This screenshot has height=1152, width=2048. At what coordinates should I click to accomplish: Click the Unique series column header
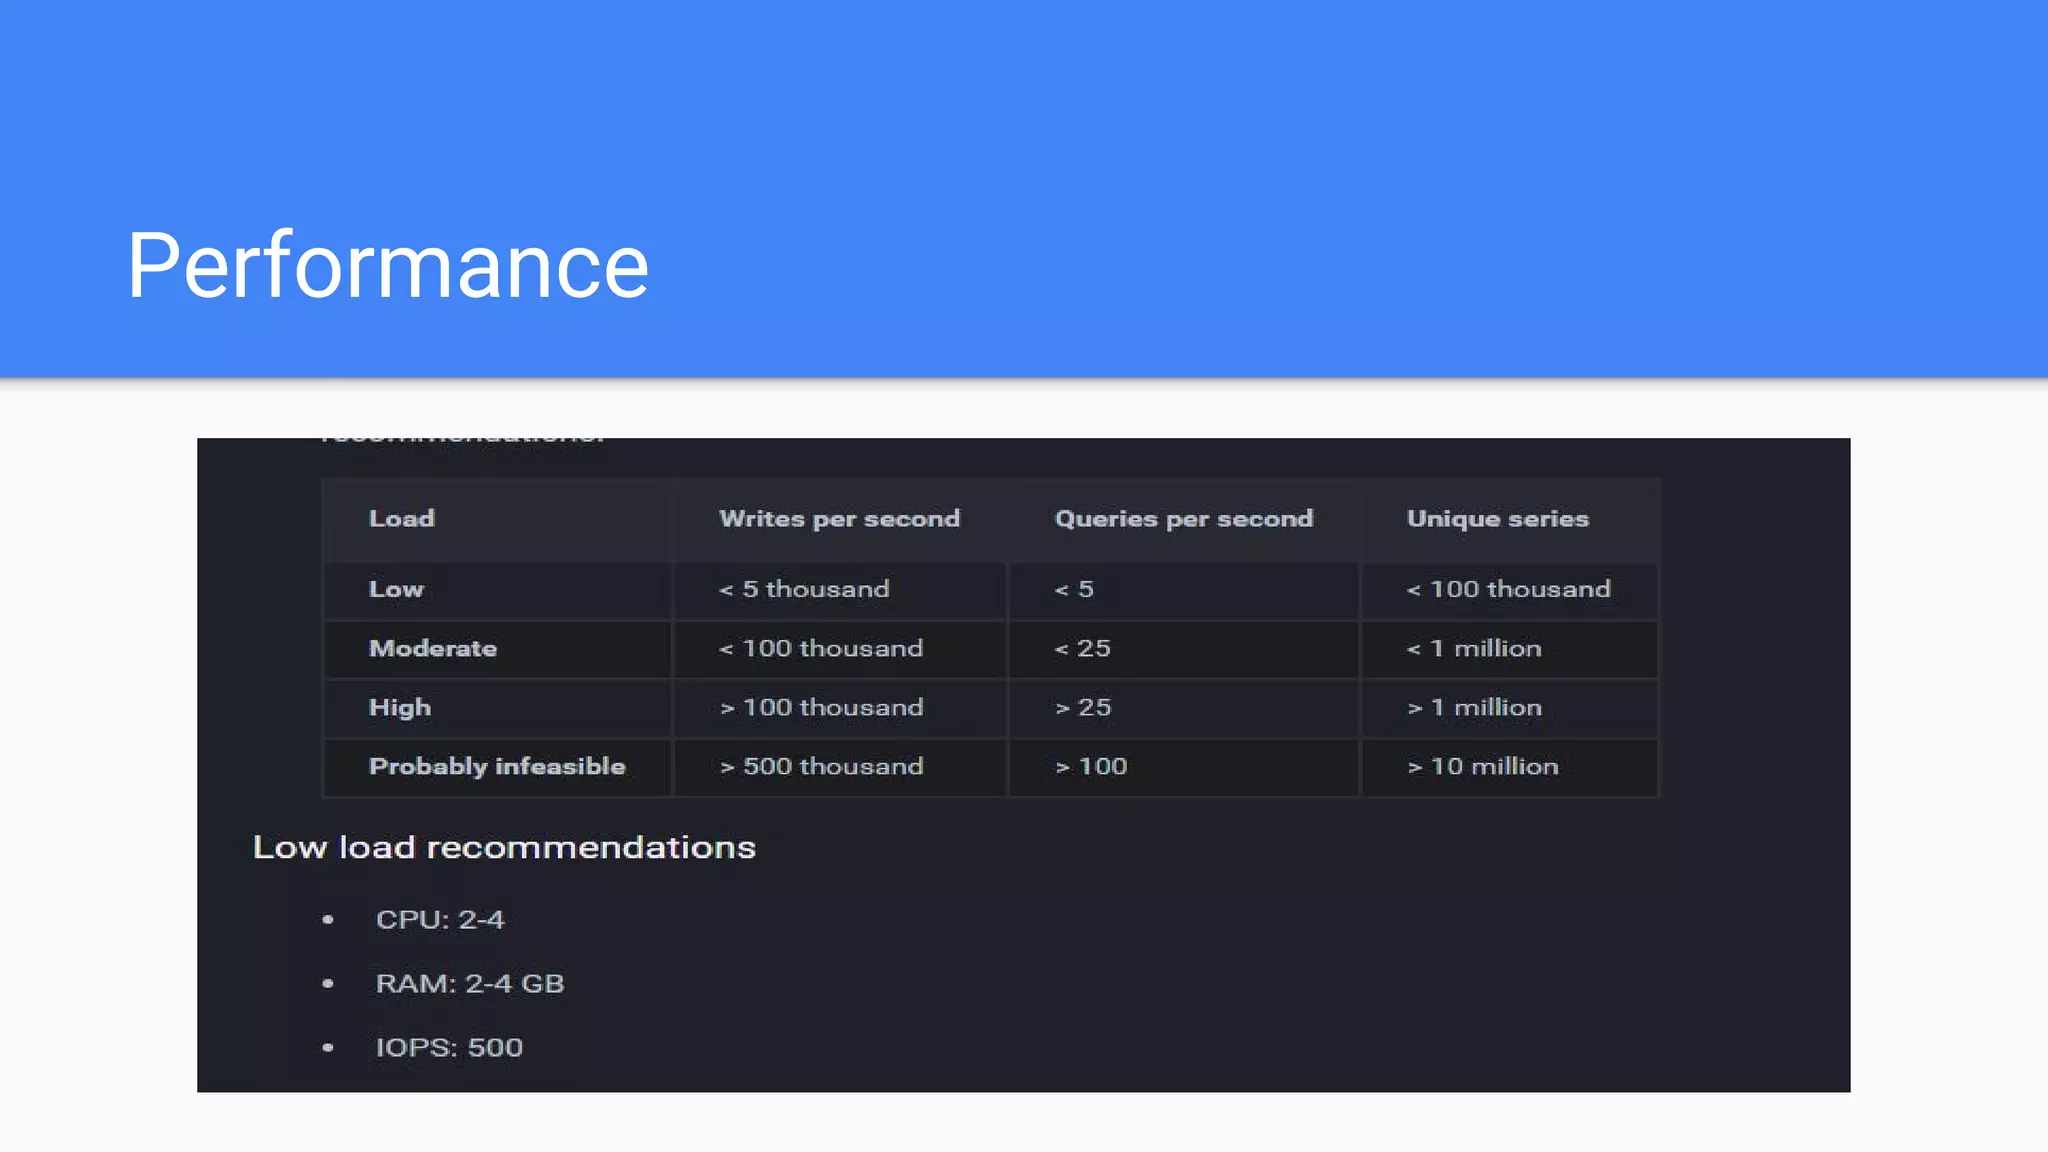pyautogui.click(x=1497, y=519)
